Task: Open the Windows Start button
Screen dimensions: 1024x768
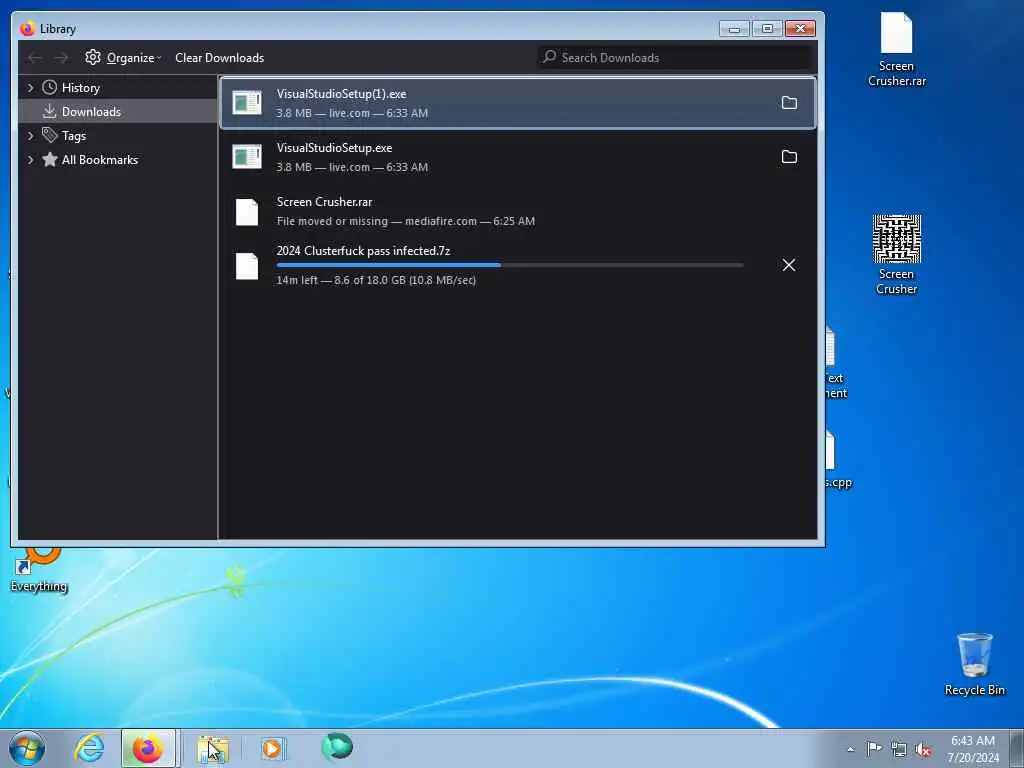Action: tap(27, 748)
